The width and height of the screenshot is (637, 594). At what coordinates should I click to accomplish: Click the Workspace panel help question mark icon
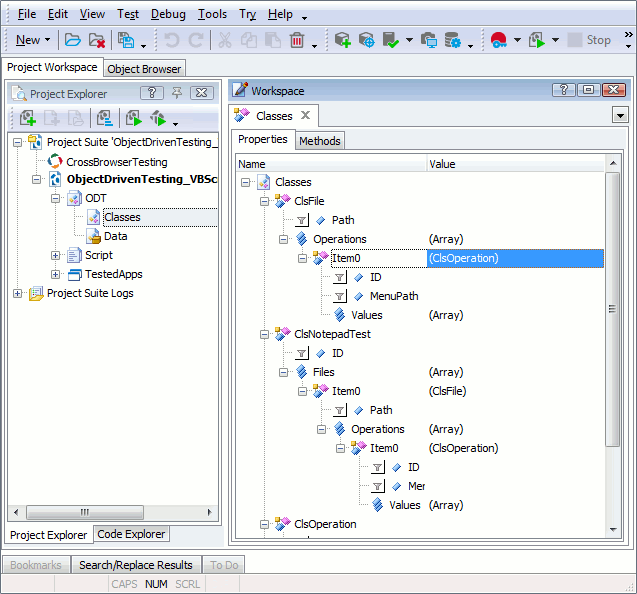(x=563, y=90)
